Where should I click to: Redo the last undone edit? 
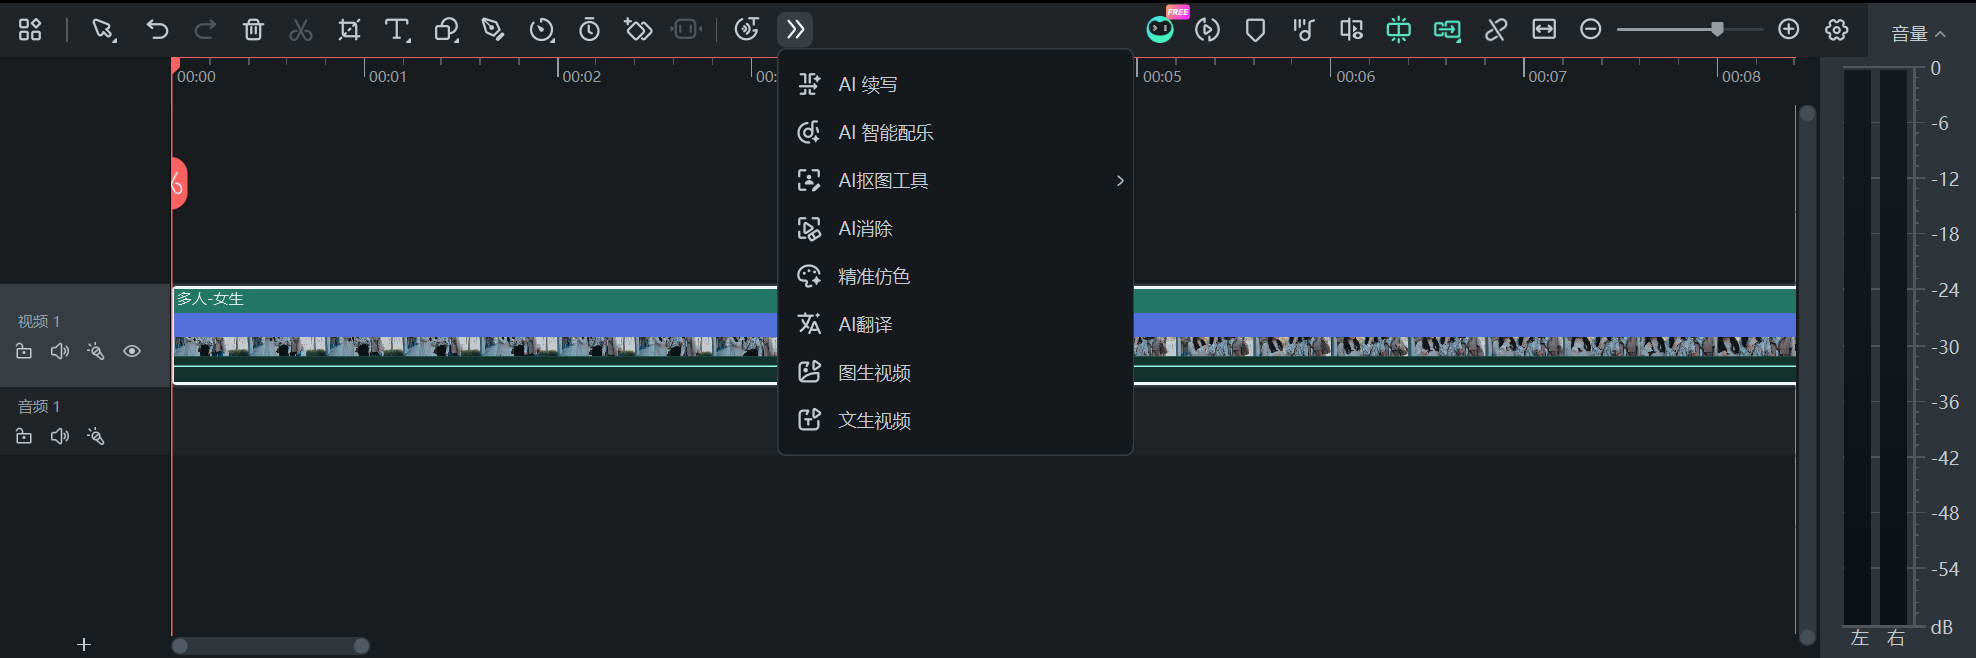(205, 30)
